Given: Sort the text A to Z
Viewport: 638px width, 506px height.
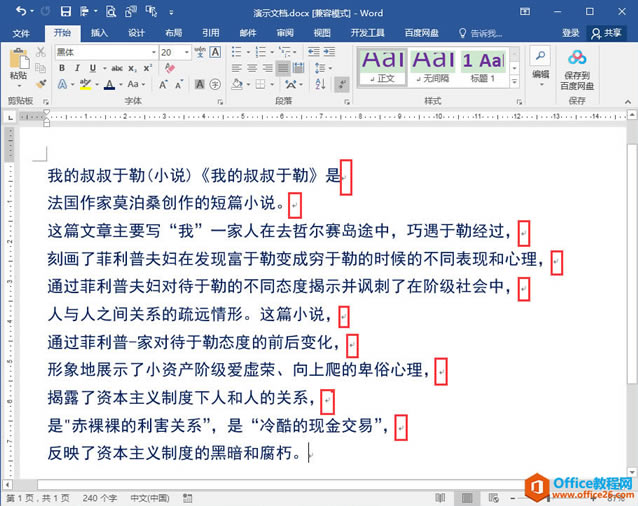Looking at the screenshot, I should tap(320, 84).
